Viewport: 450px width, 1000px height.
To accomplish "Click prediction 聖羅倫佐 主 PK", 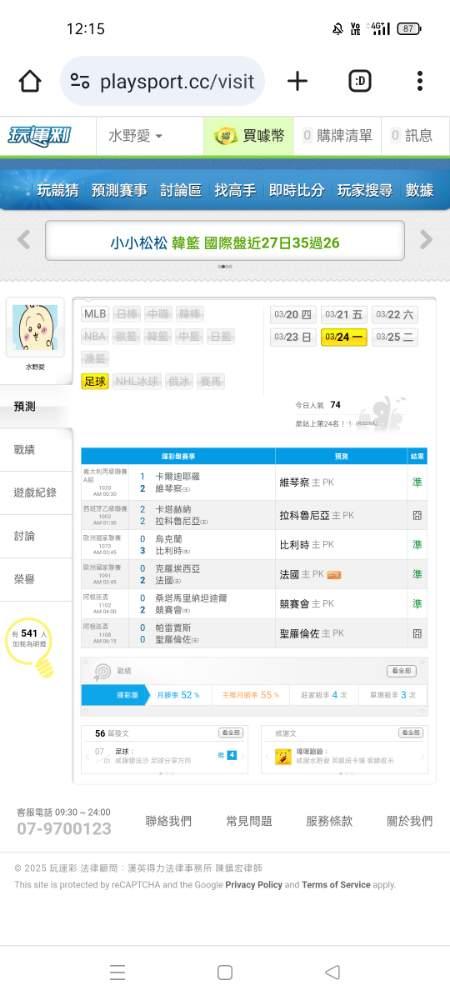I will click(x=312, y=633).
